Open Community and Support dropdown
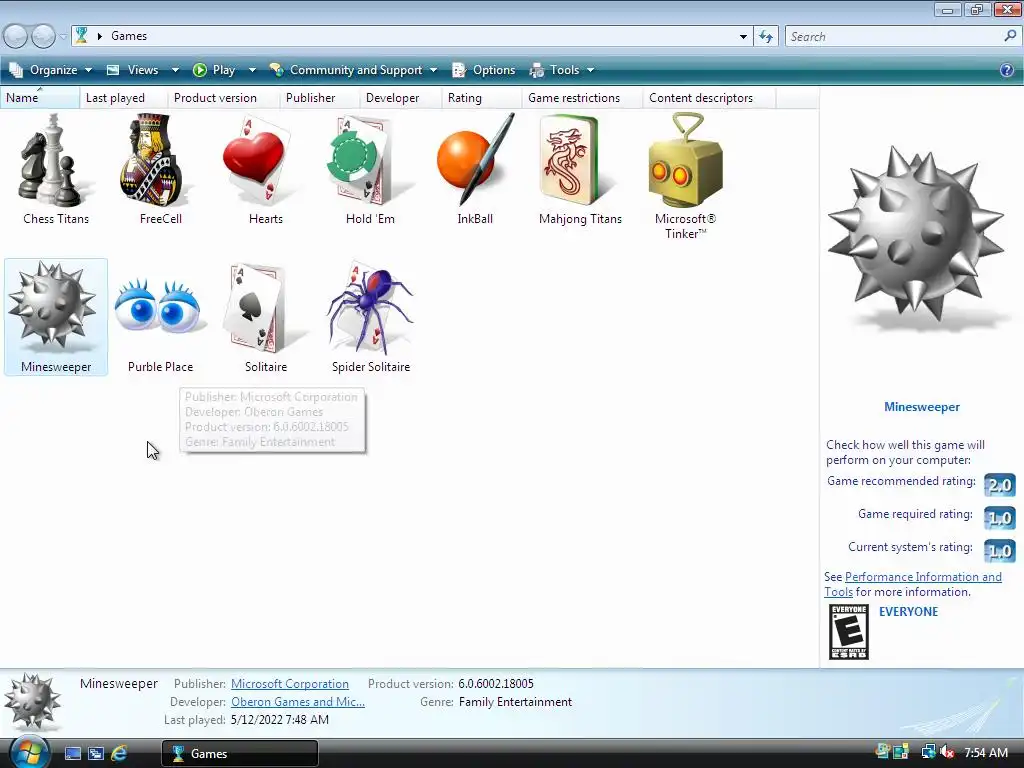Image resolution: width=1024 pixels, height=768 pixels. click(353, 70)
